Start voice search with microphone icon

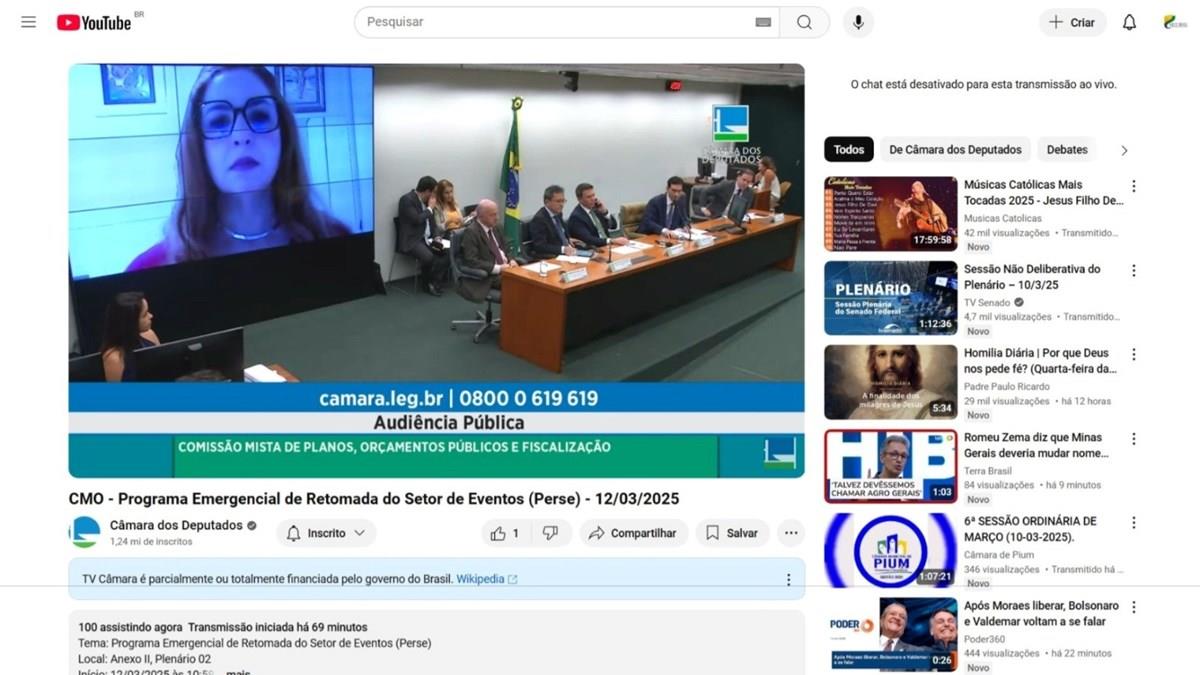coord(858,22)
